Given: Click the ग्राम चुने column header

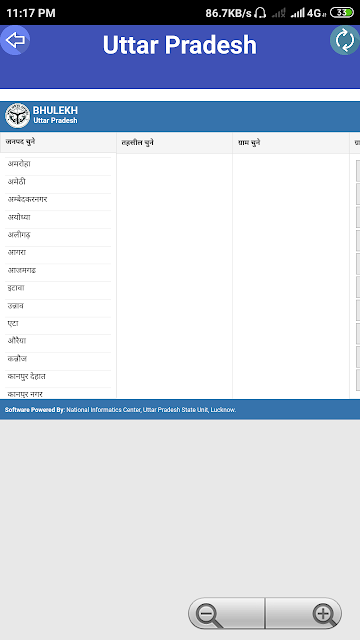Looking at the screenshot, I should point(291,143).
